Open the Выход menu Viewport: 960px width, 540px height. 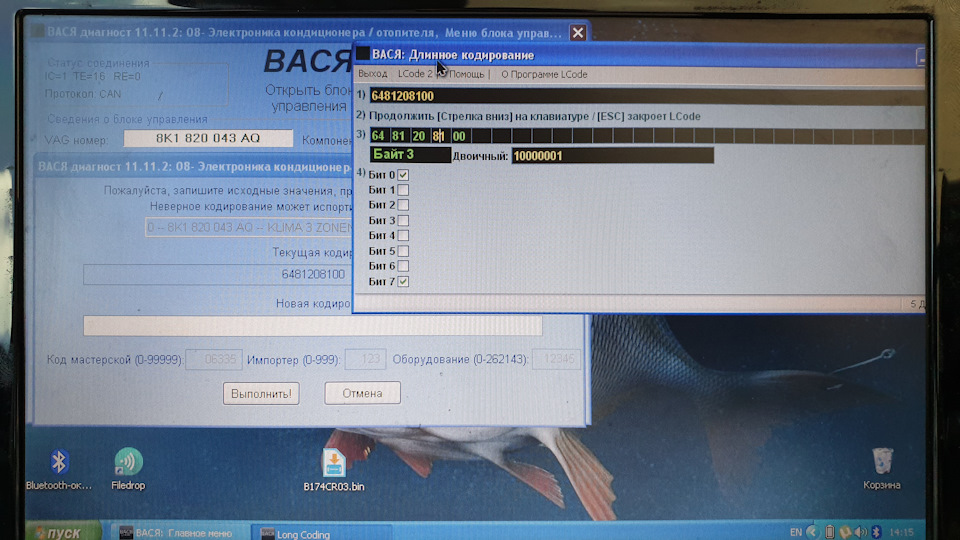(373, 74)
